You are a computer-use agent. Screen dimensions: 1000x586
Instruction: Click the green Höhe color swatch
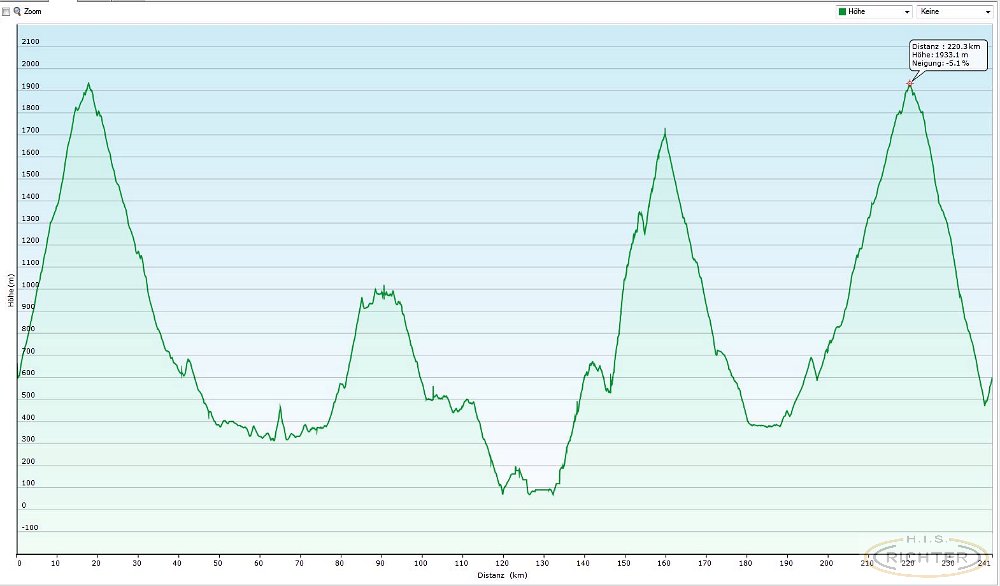[x=842, y=11]
